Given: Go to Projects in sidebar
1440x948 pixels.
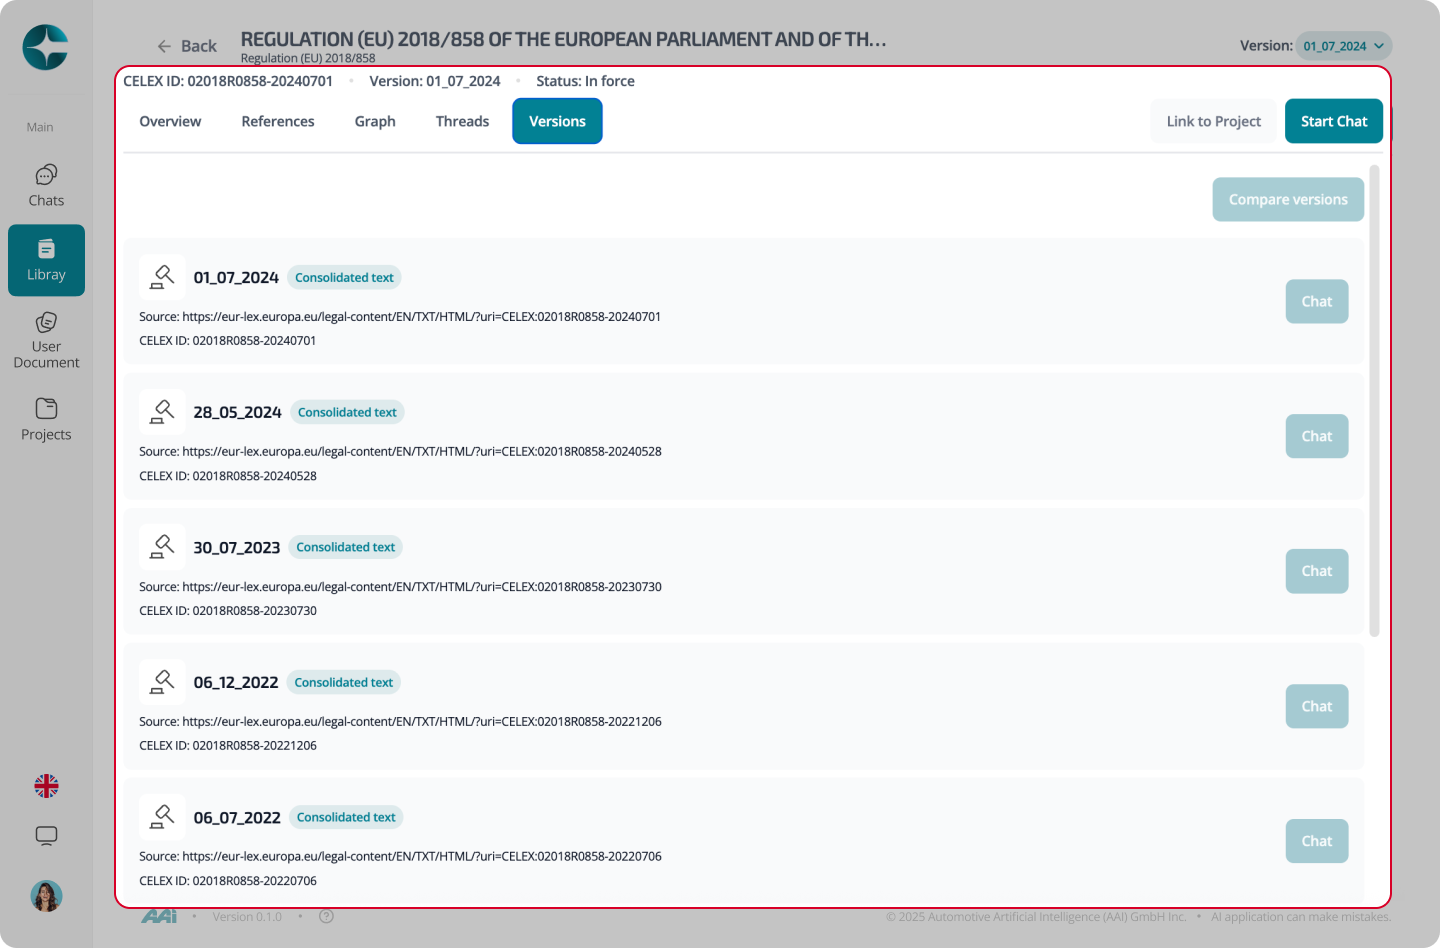Looking at the screenshot, I should 46,420.
